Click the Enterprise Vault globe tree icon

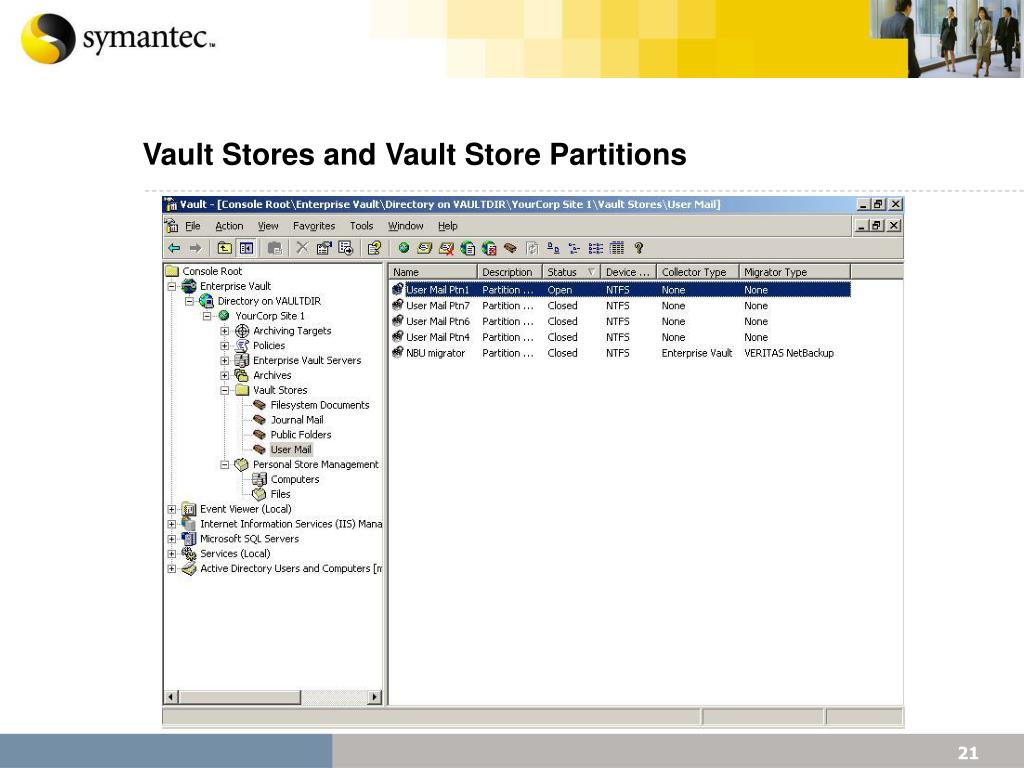click(189, 286)
